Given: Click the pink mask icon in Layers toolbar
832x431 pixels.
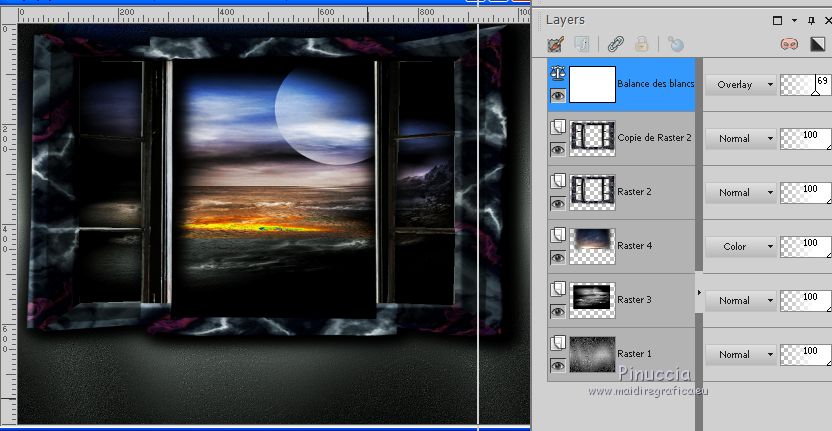Looking at the screenshot, I should tap(789, 44).
